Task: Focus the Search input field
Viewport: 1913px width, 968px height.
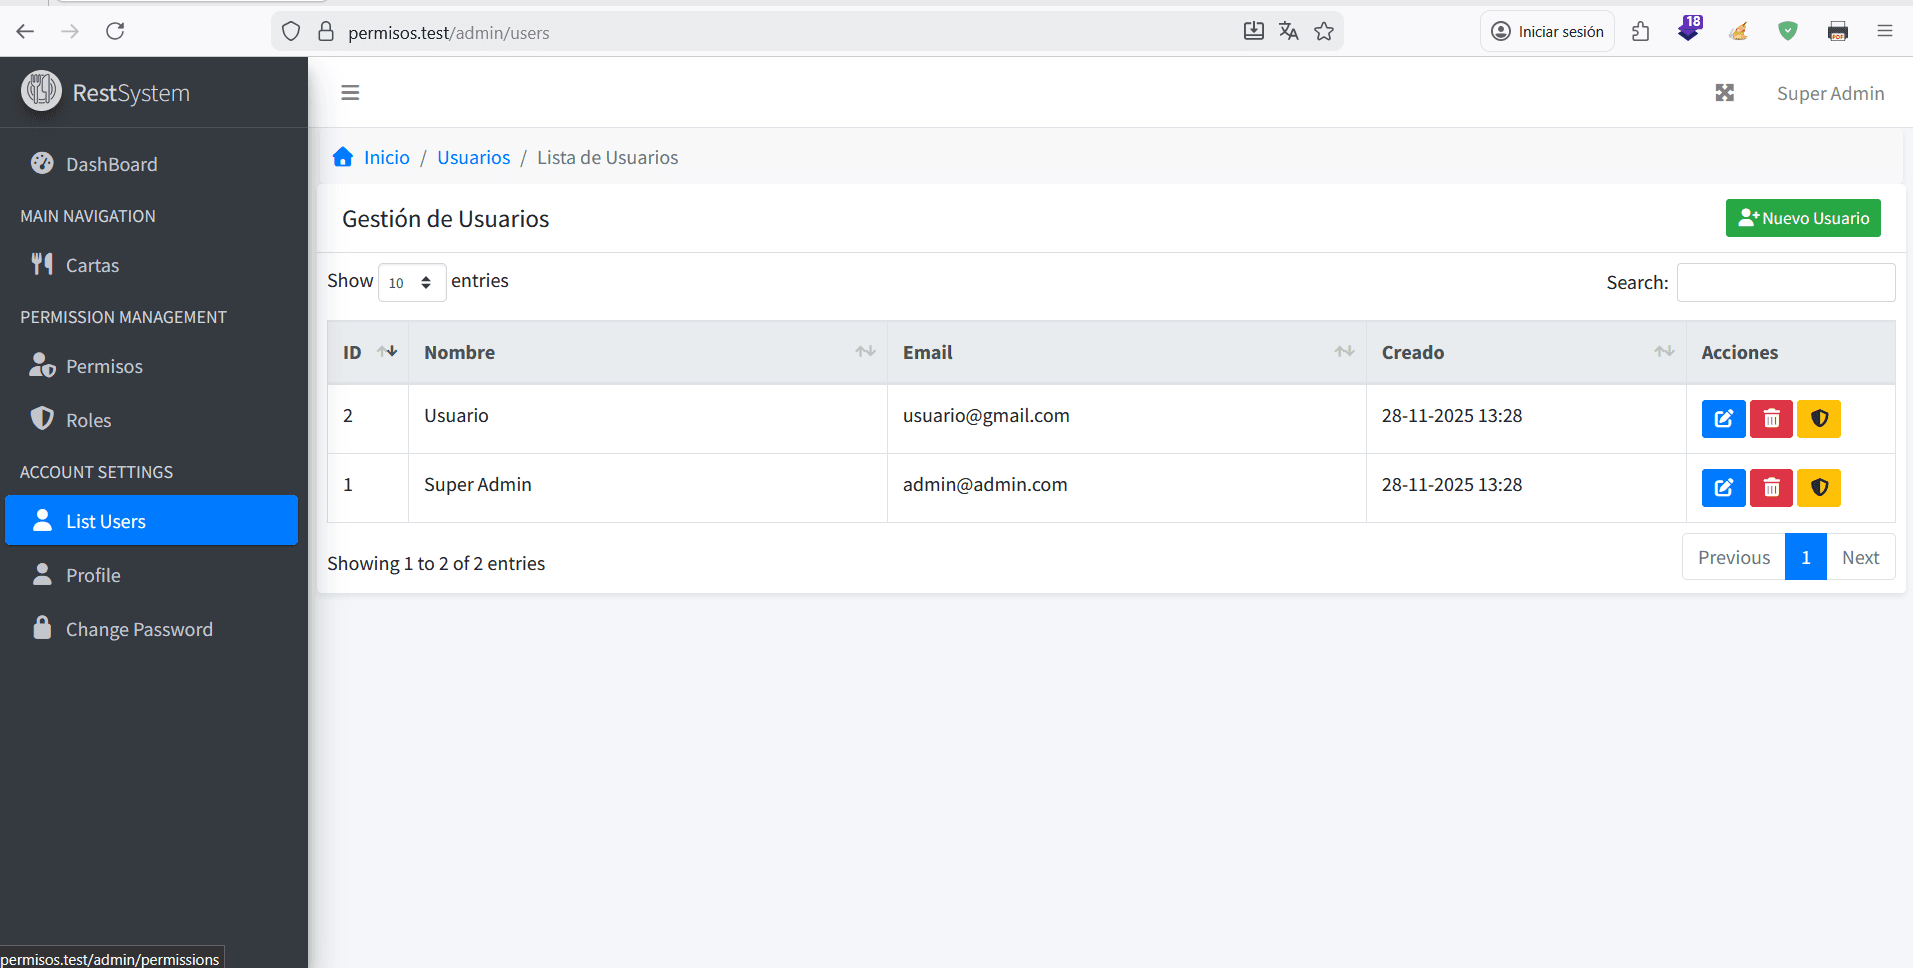Action: [x=1785, y=283]
